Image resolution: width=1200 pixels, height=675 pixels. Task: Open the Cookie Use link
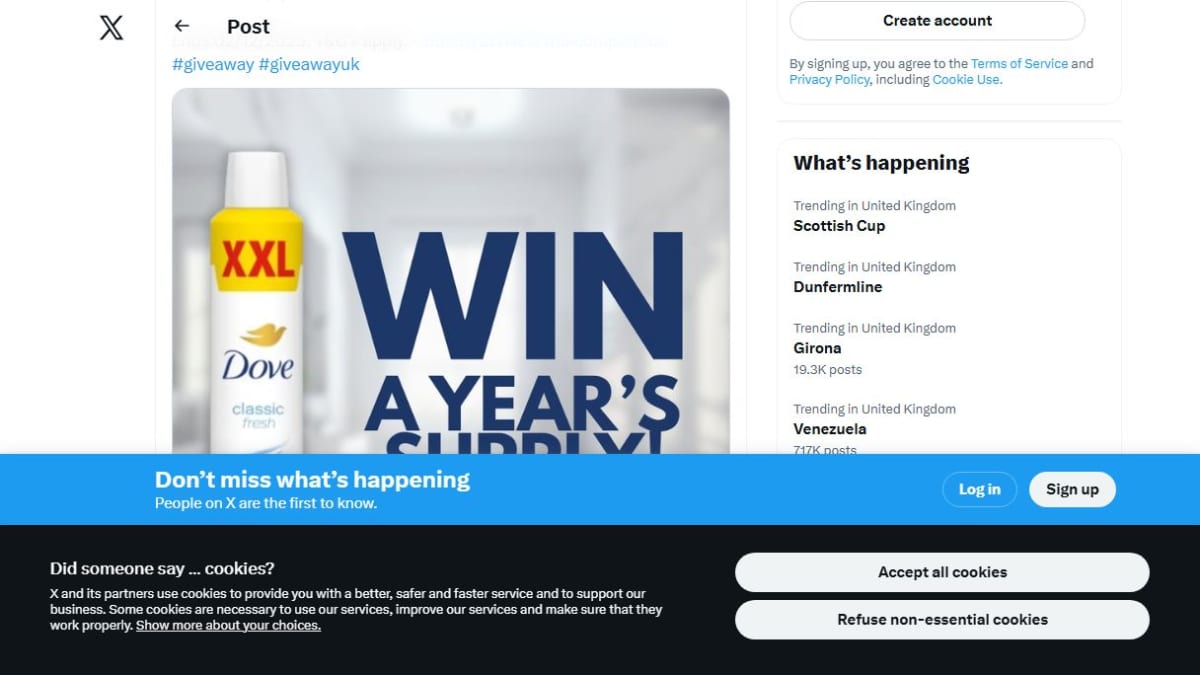pos(965,79)
